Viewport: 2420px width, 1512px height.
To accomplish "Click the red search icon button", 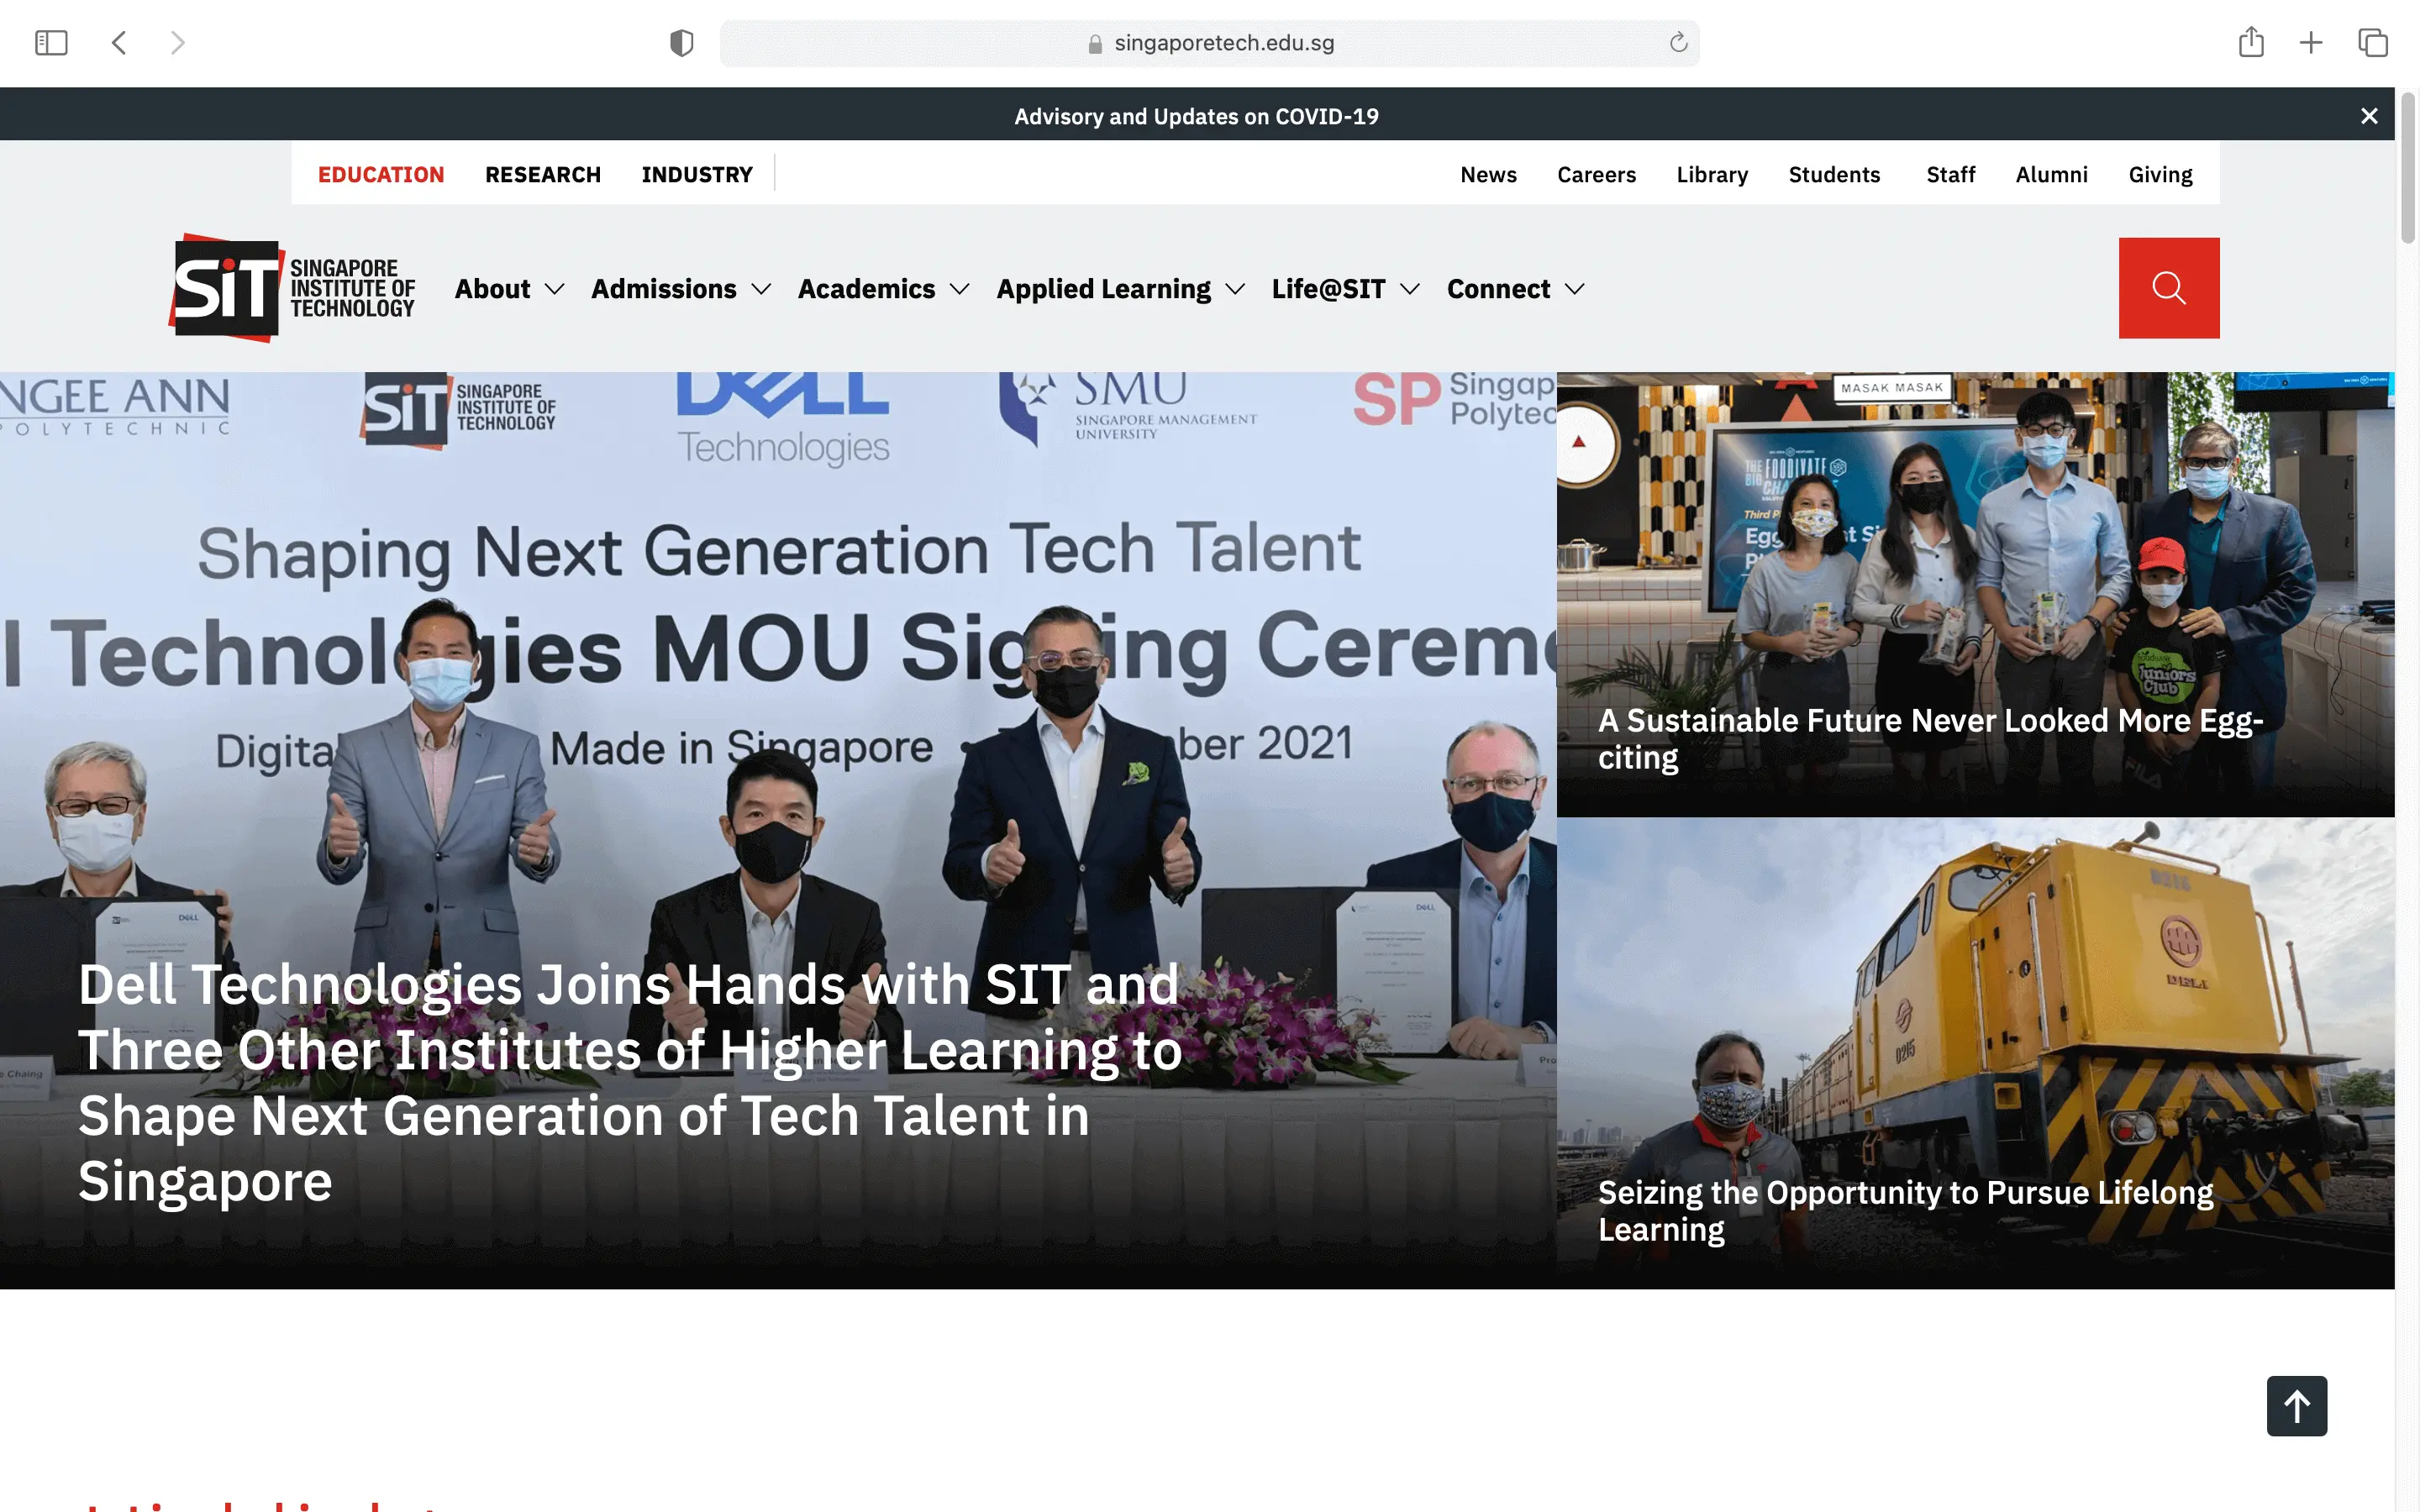I will (2168, 288).
